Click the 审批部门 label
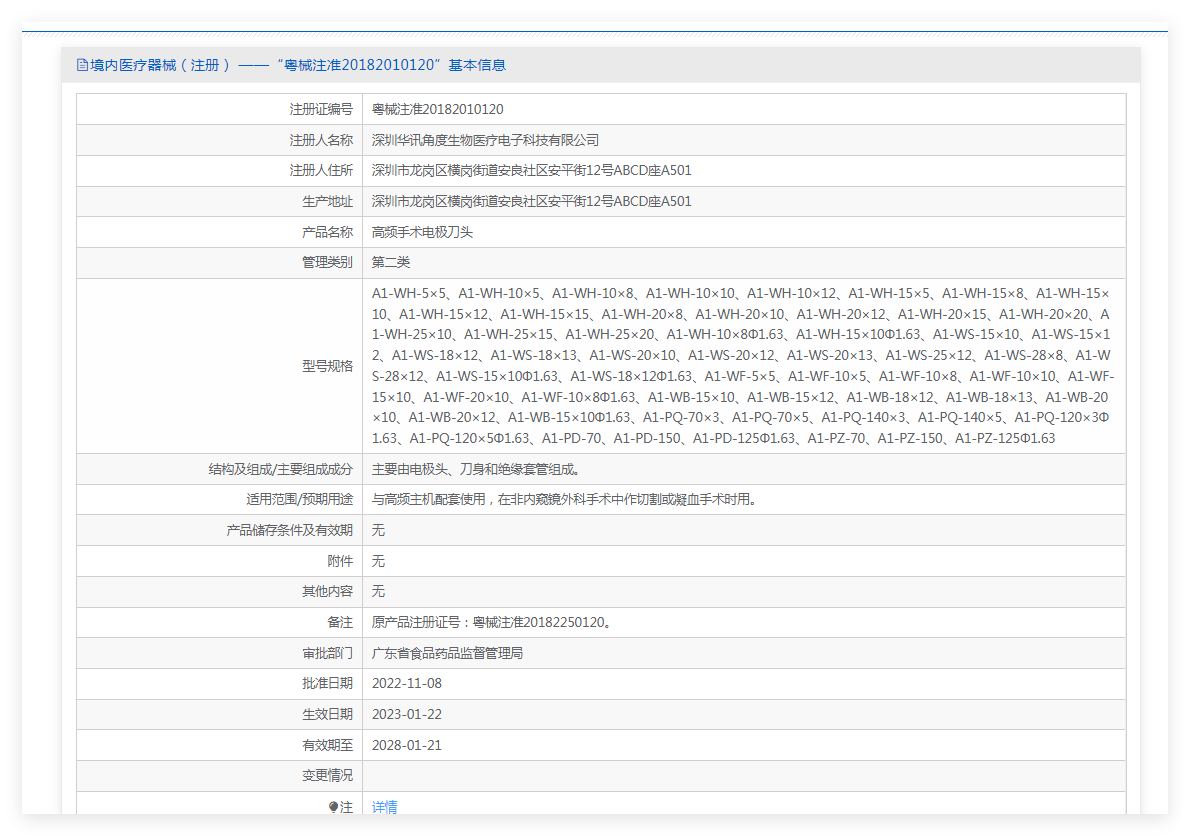 click(x=327, y=653)
